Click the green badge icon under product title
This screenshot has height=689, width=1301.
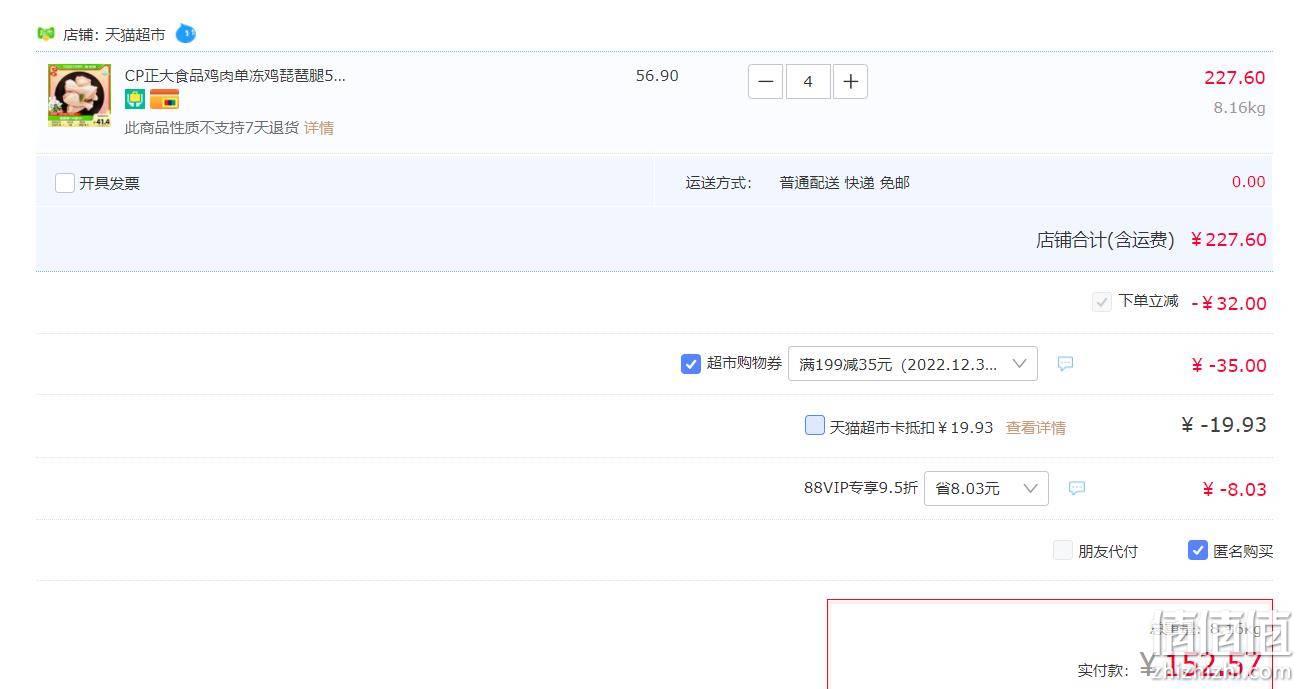click(135, 99)
